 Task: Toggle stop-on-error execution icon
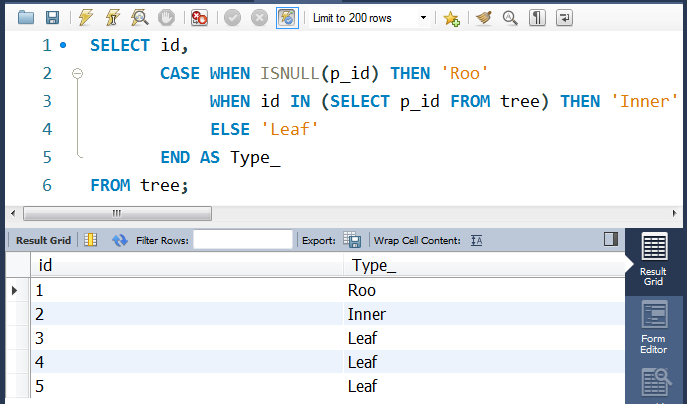(199, 18)
